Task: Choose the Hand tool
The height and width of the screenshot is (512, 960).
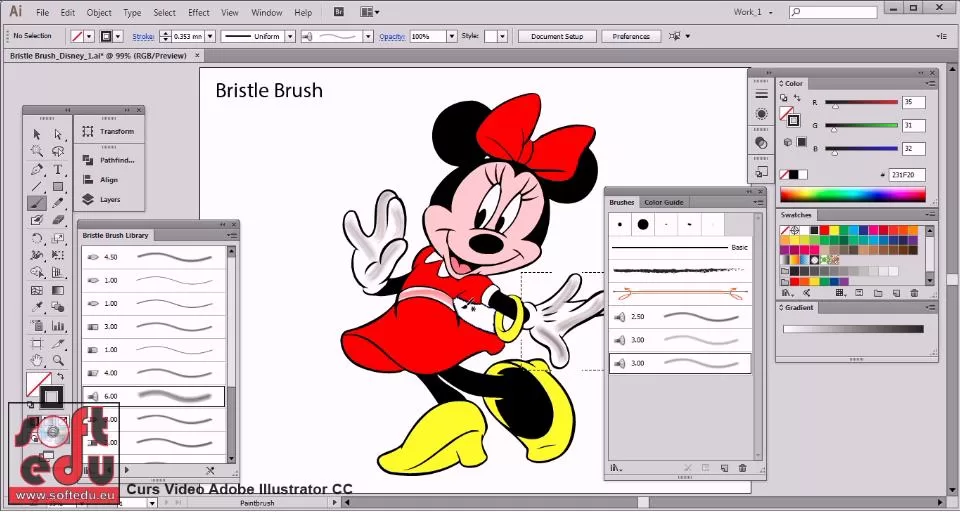Action: pos(37,360)
